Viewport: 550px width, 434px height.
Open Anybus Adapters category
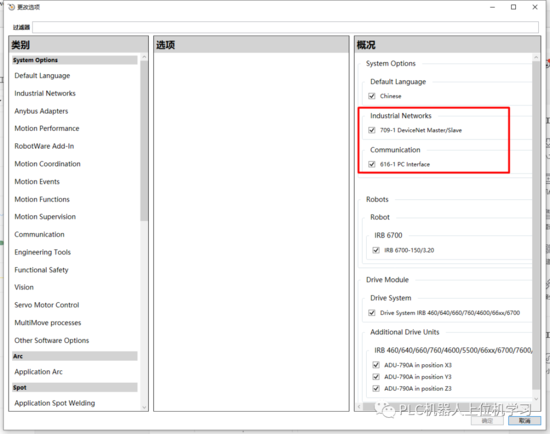41,111
